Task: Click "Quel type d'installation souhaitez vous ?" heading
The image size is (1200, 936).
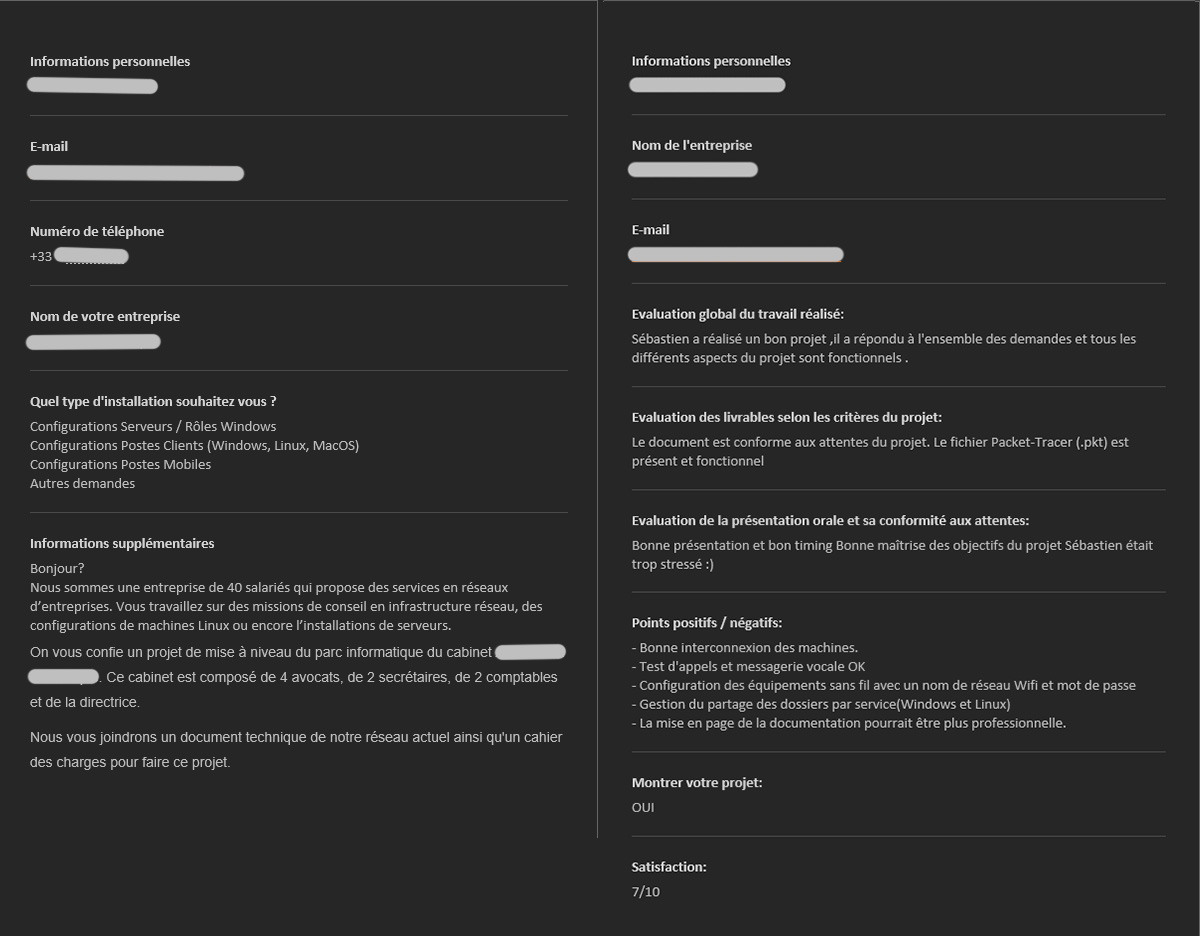Action: [x=153, y=401]
